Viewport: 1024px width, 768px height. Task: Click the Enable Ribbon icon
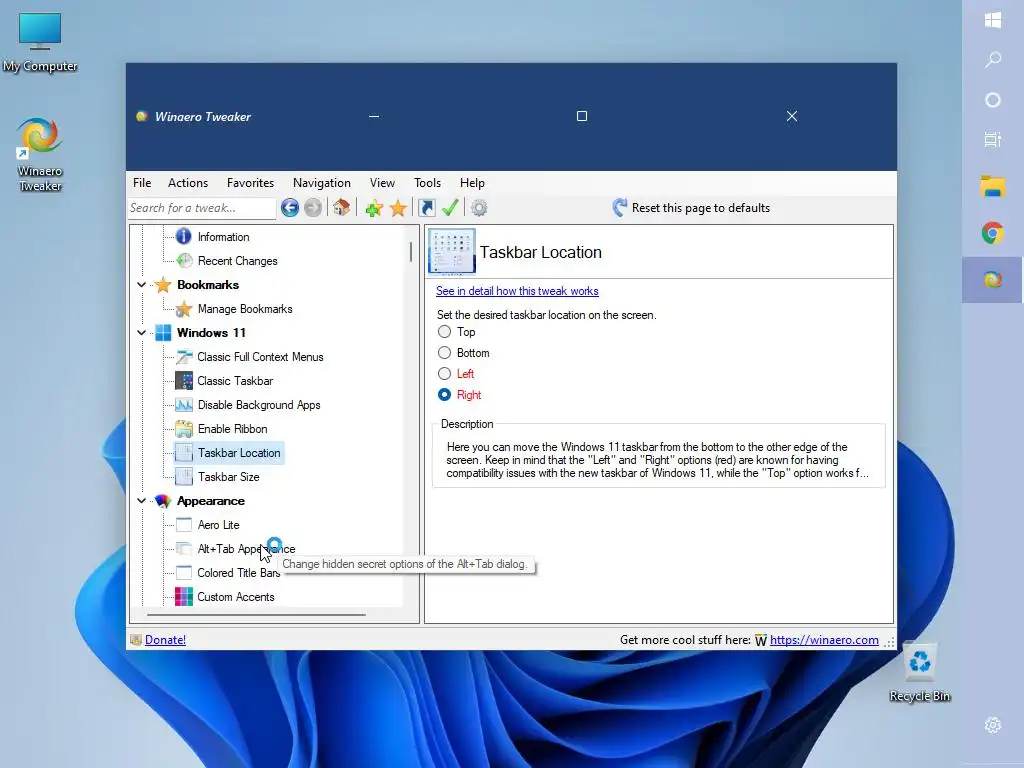[184, 429]
